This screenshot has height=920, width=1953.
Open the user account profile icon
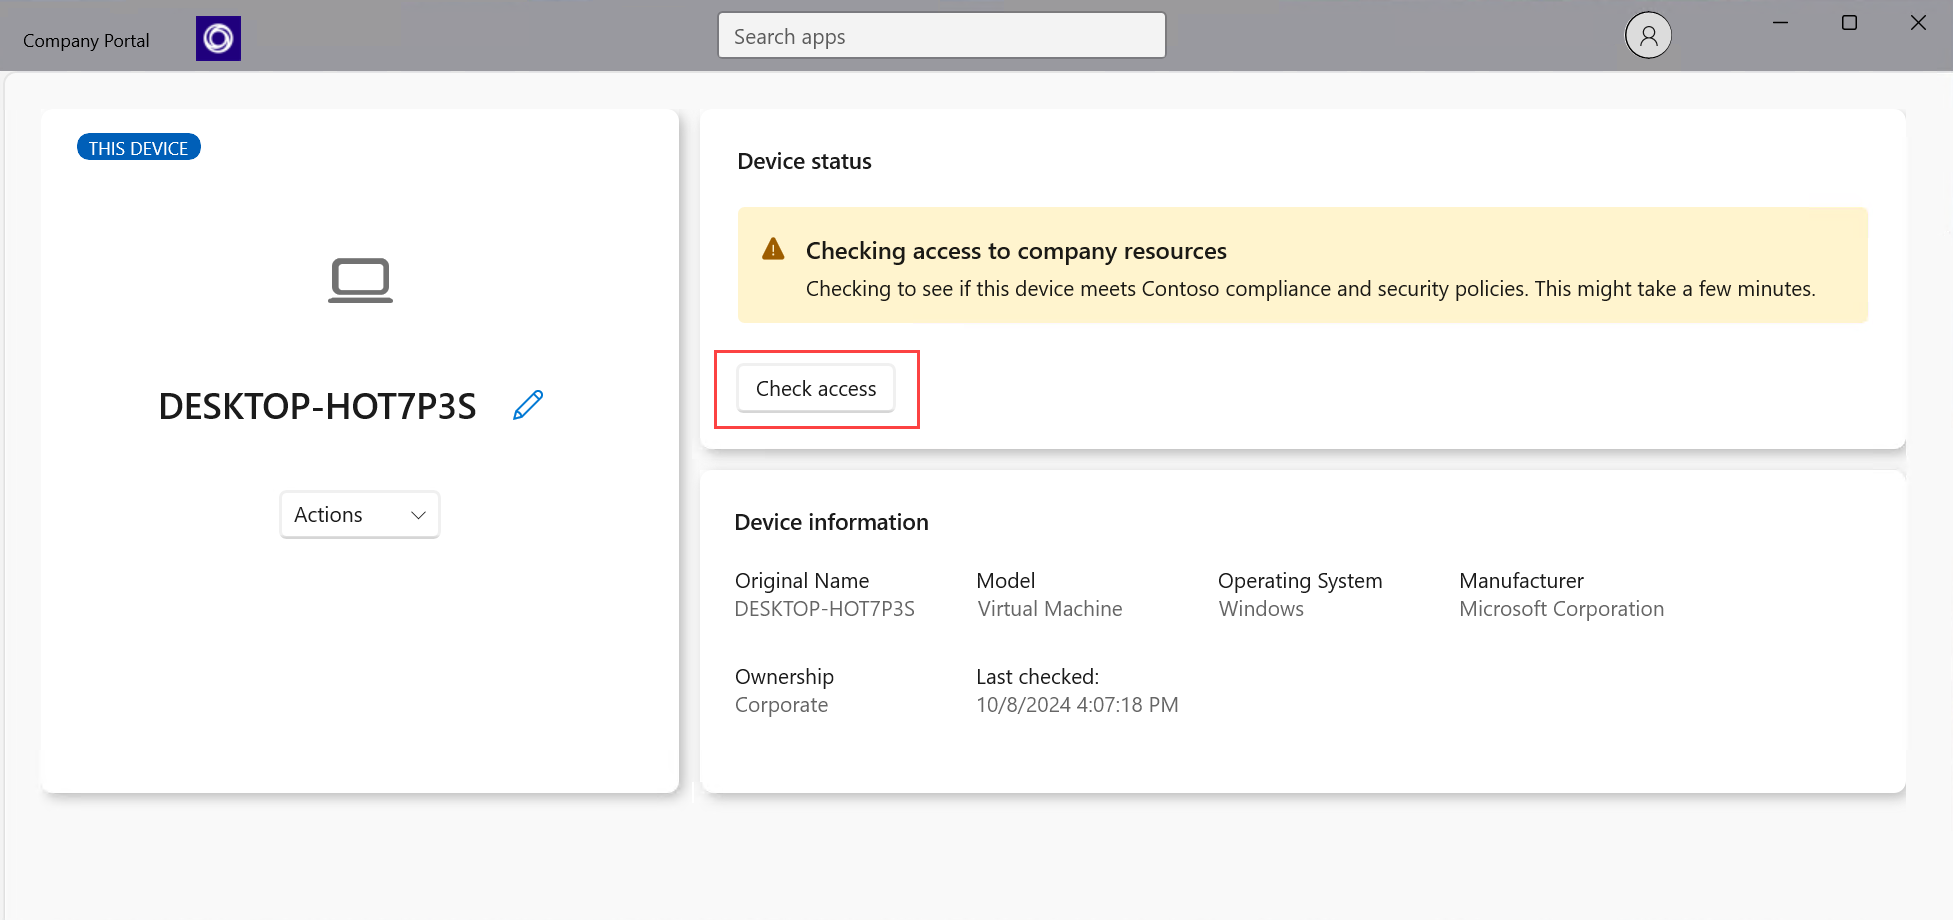click(1647, 34)
